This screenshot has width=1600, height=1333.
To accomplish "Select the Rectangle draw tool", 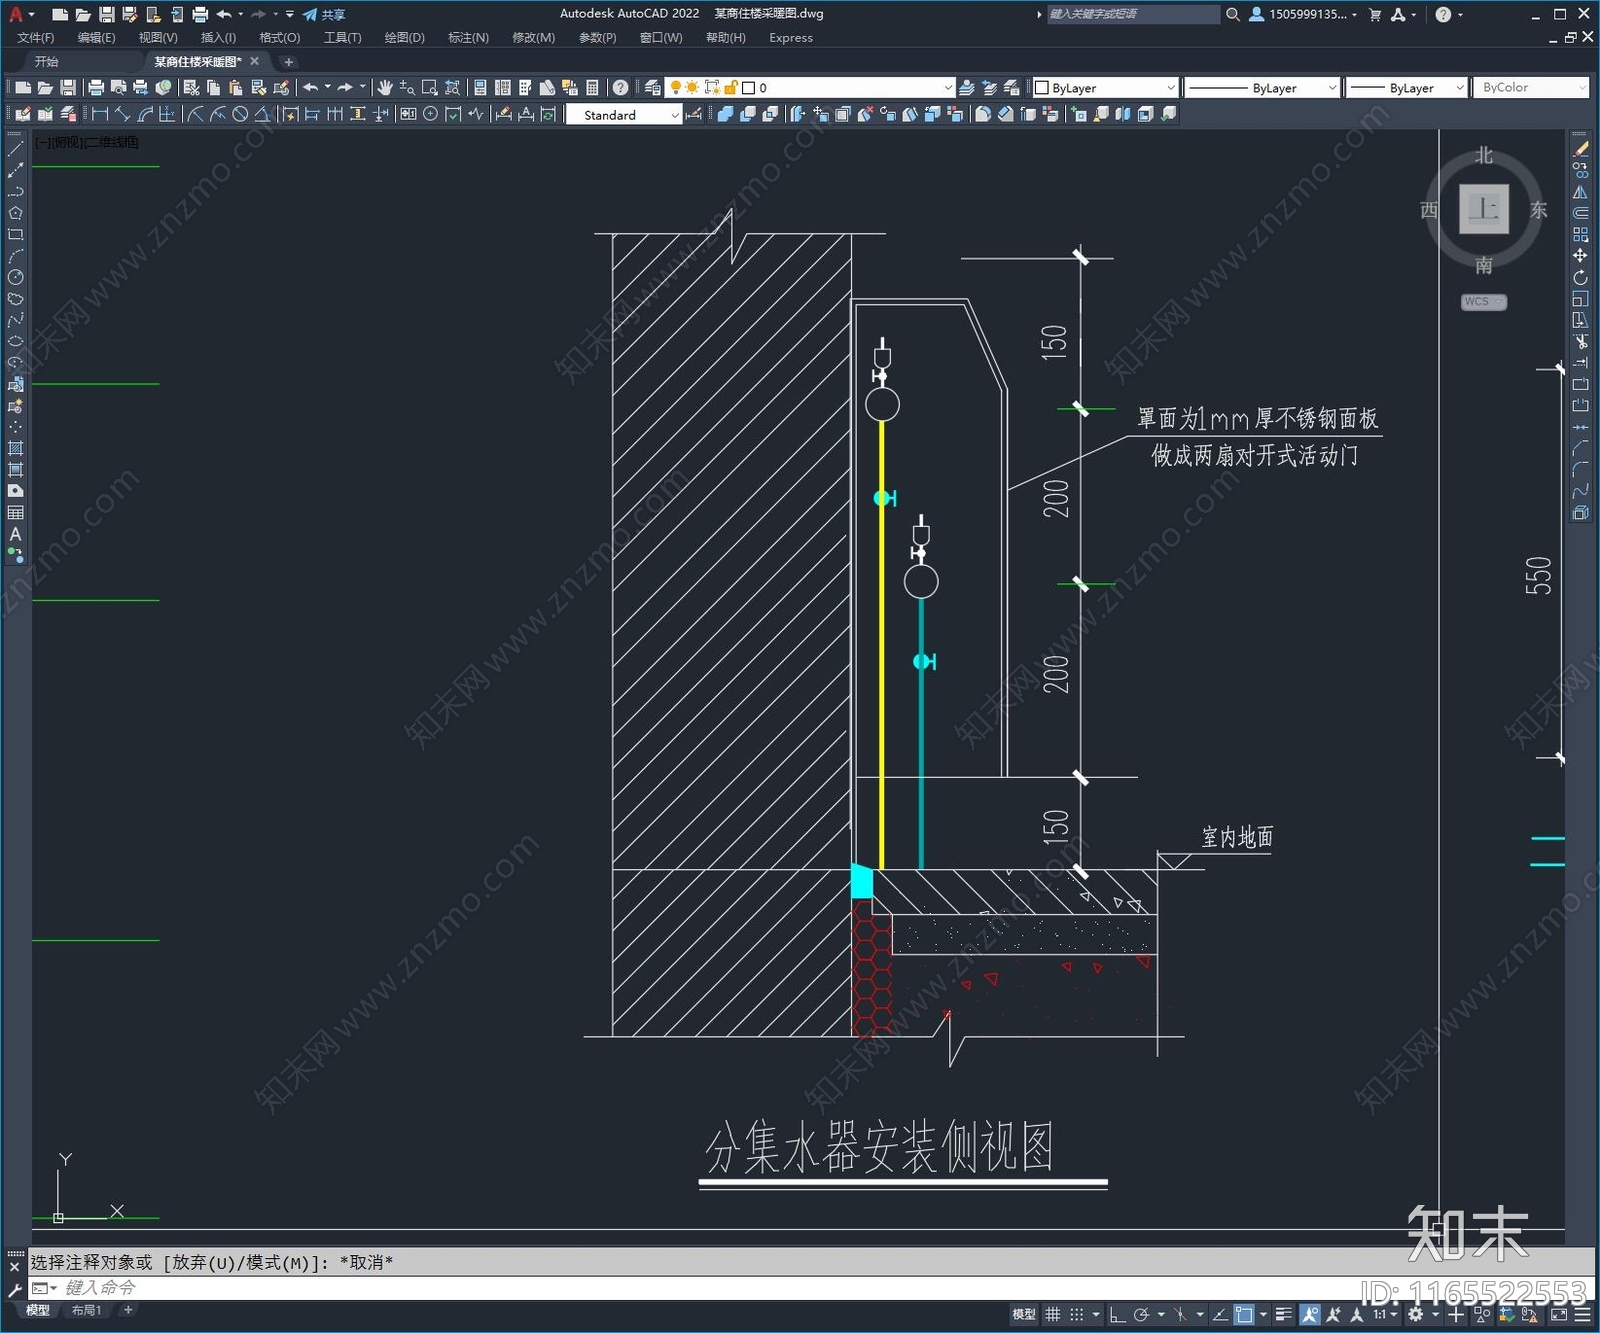I will pyautogui.click(x=15, y=235).
